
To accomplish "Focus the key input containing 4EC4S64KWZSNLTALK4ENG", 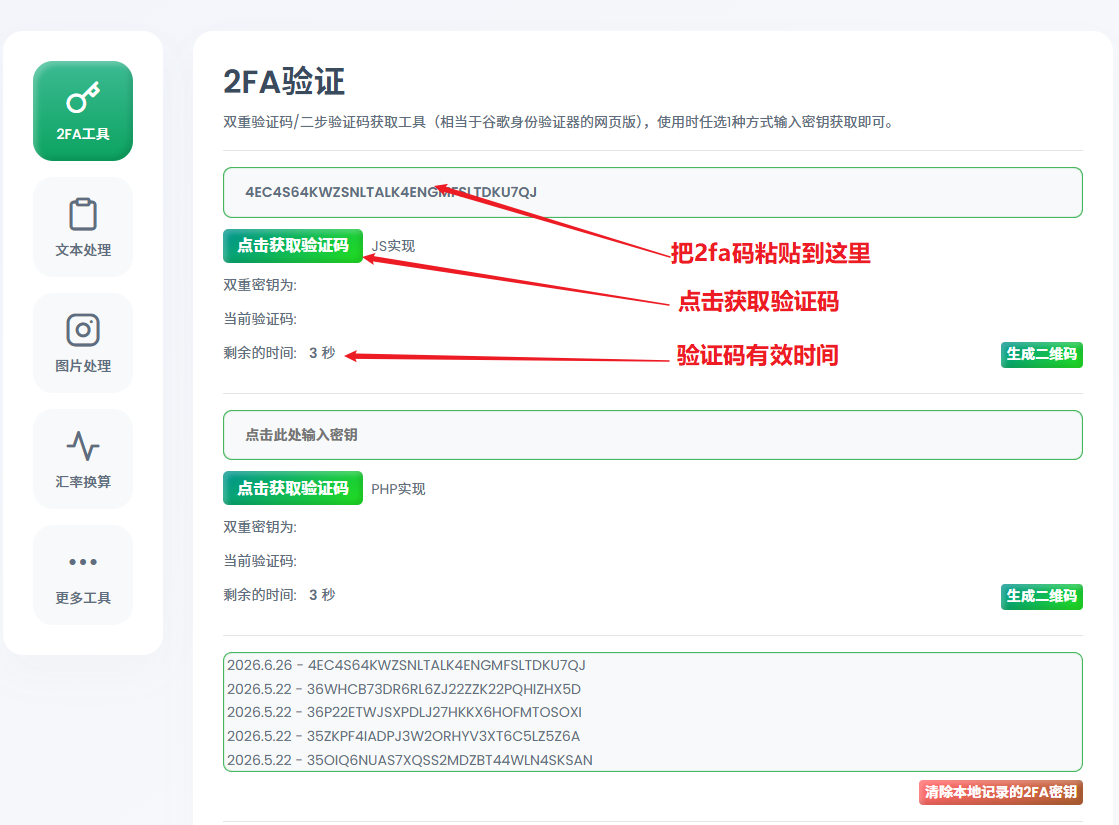I will click(x=652, y=193).
